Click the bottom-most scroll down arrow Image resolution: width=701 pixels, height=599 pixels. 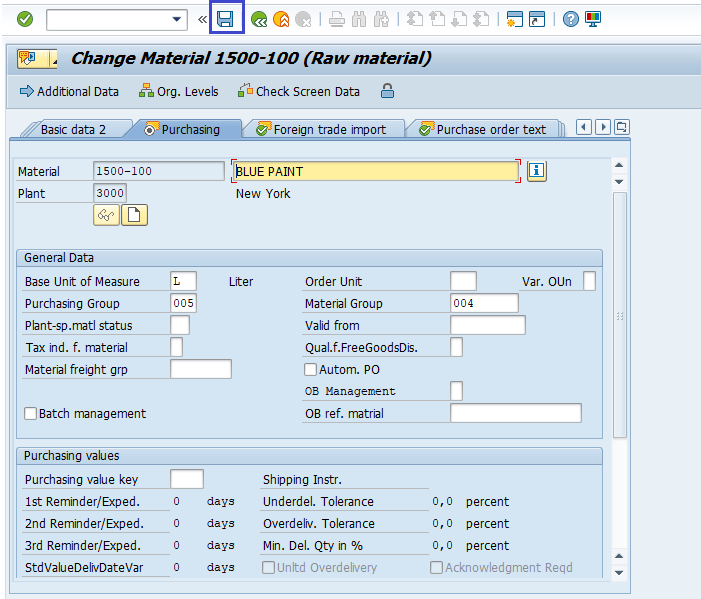[x=619, y=573]
